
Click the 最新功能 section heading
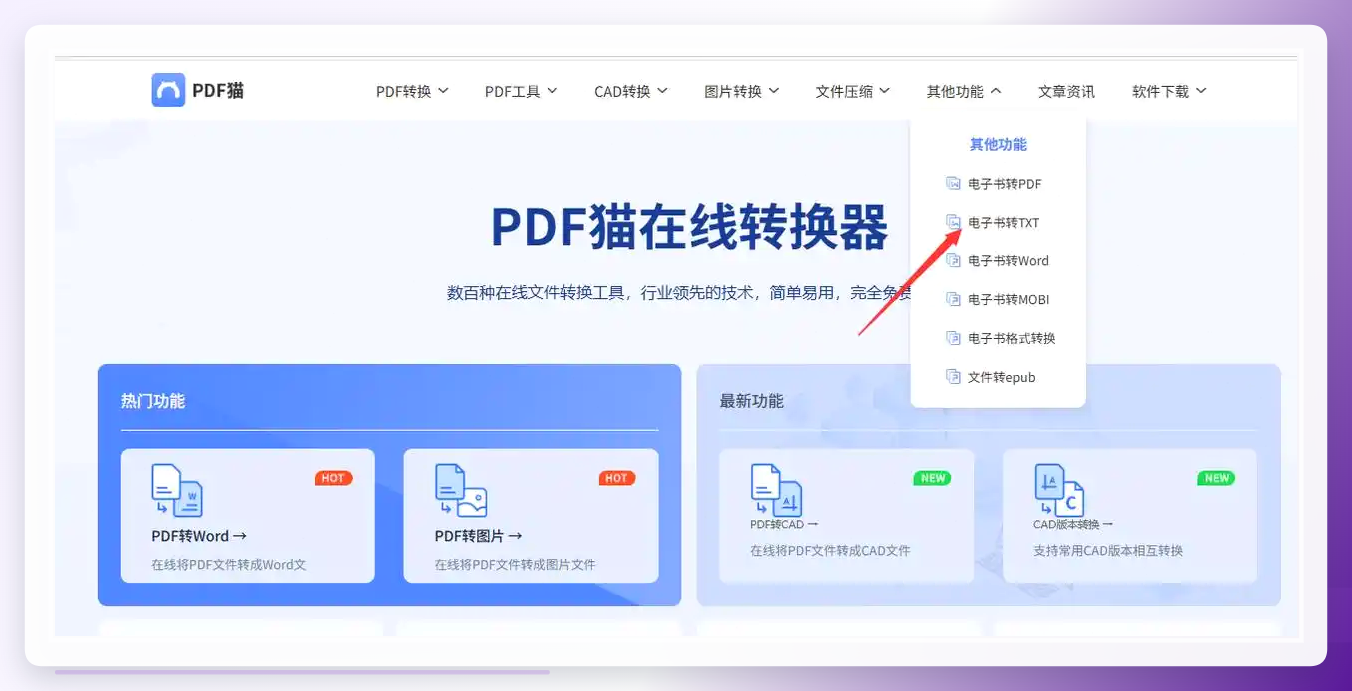[x=752, y=401]
